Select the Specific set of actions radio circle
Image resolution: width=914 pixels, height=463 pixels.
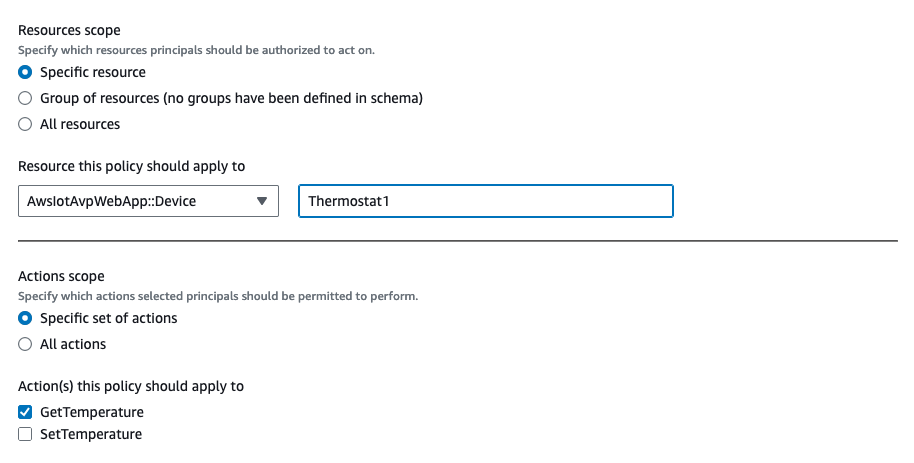[25, 319]
